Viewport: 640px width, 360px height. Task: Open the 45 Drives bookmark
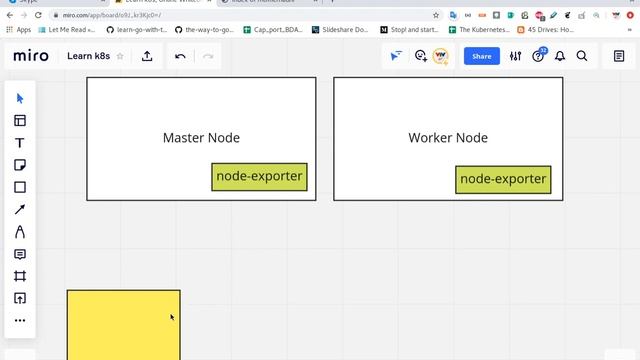[545, 29]
